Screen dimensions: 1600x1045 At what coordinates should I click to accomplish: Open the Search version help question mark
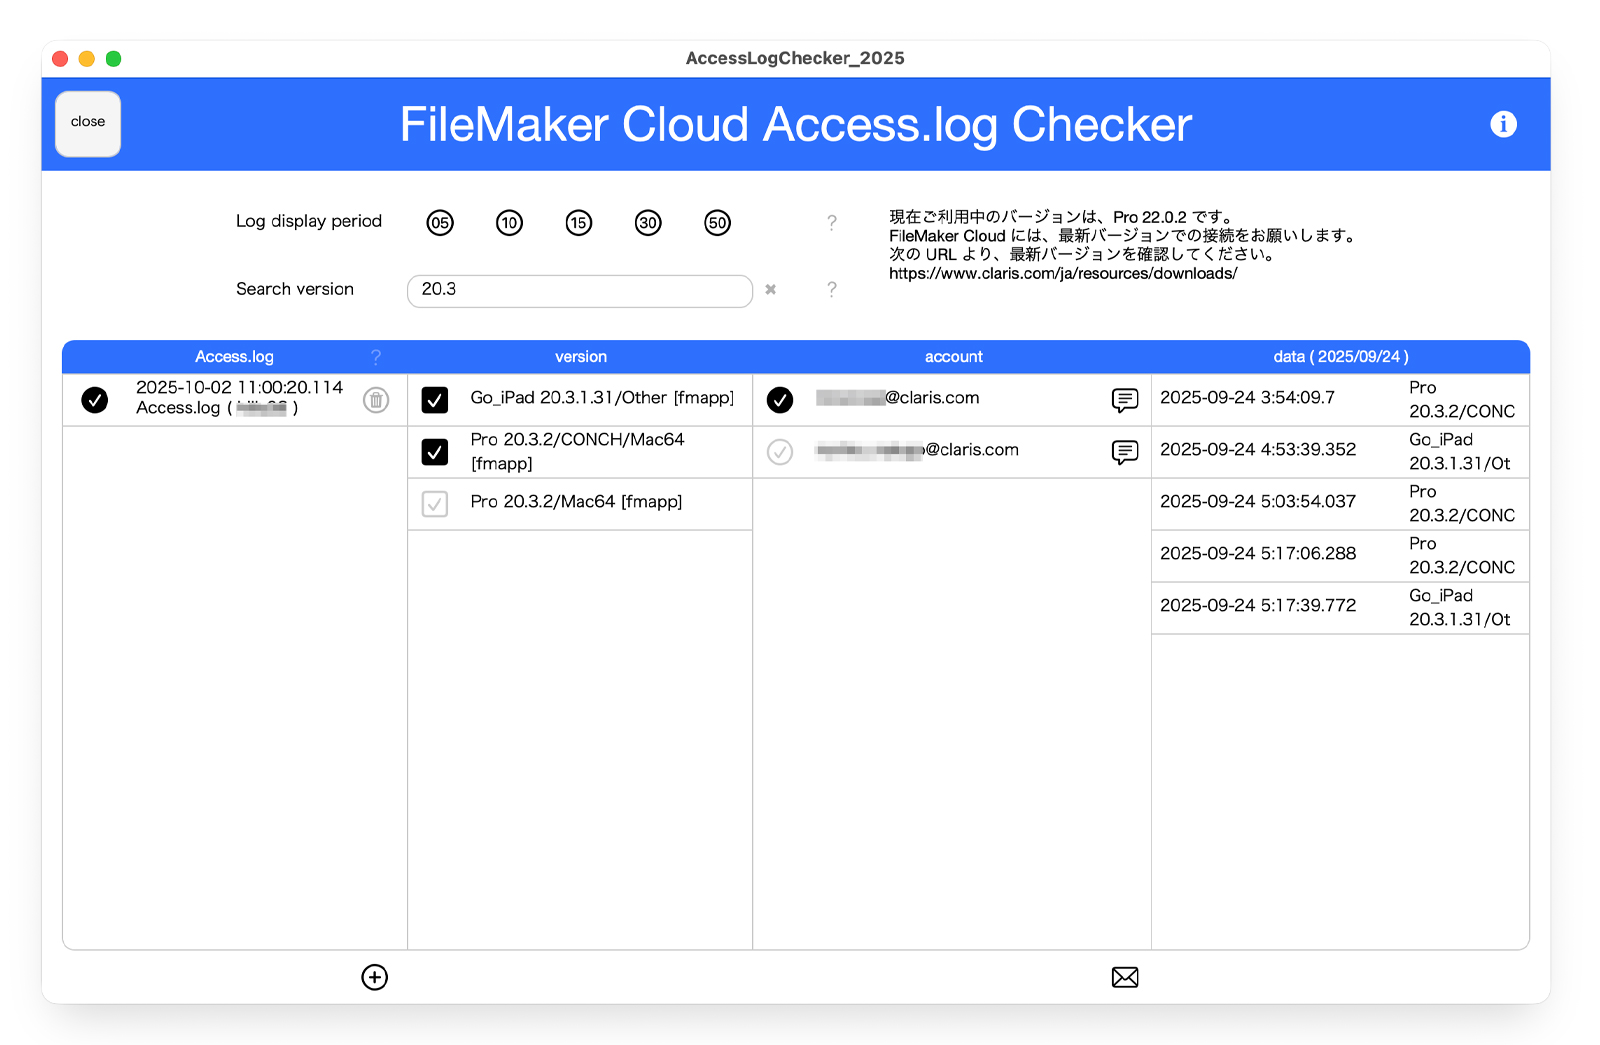point(832,290)
